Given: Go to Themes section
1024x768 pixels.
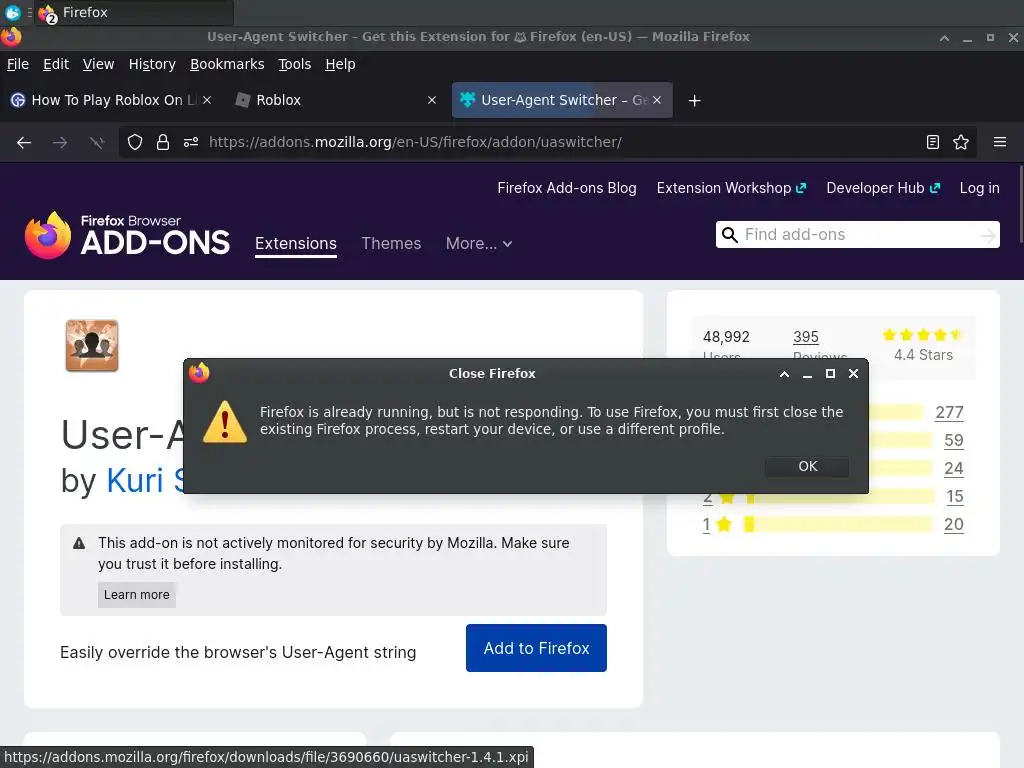Looking at the screenshot, I should pos(391,244).
